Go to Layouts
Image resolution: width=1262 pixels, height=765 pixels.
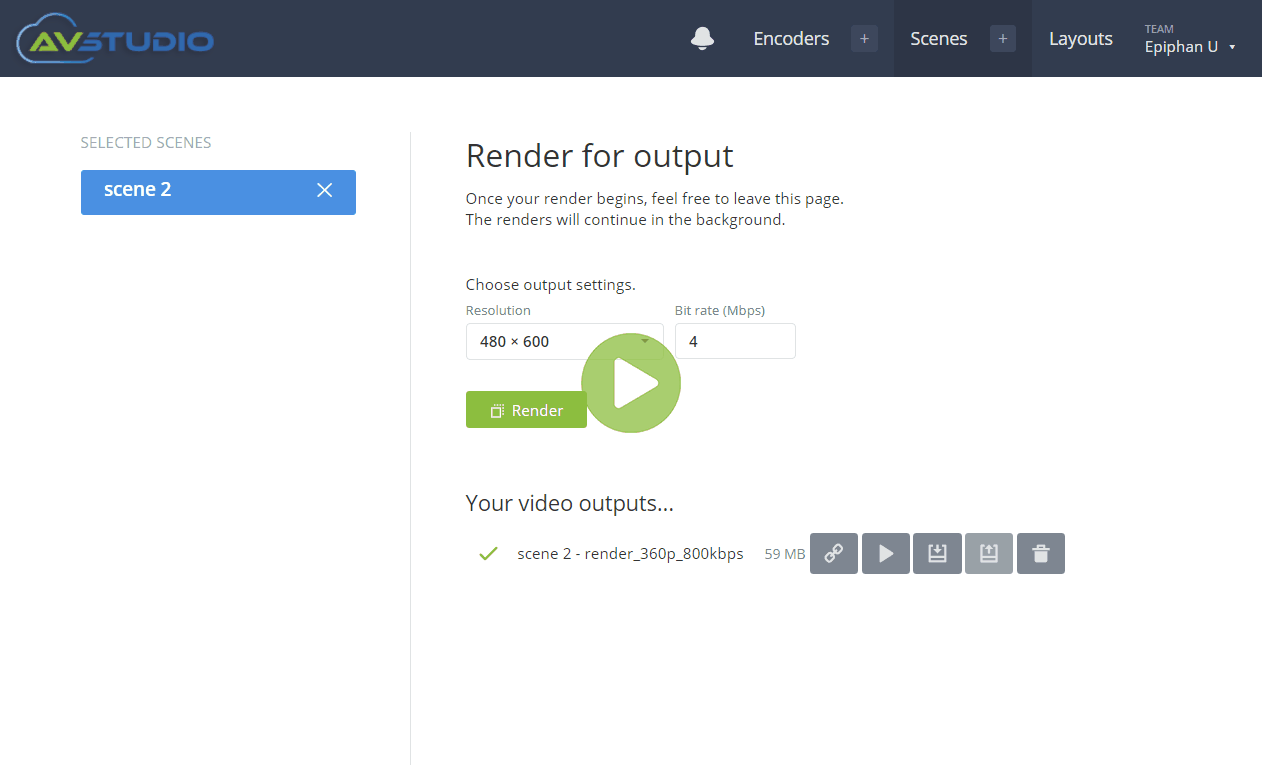(1081, 38)
